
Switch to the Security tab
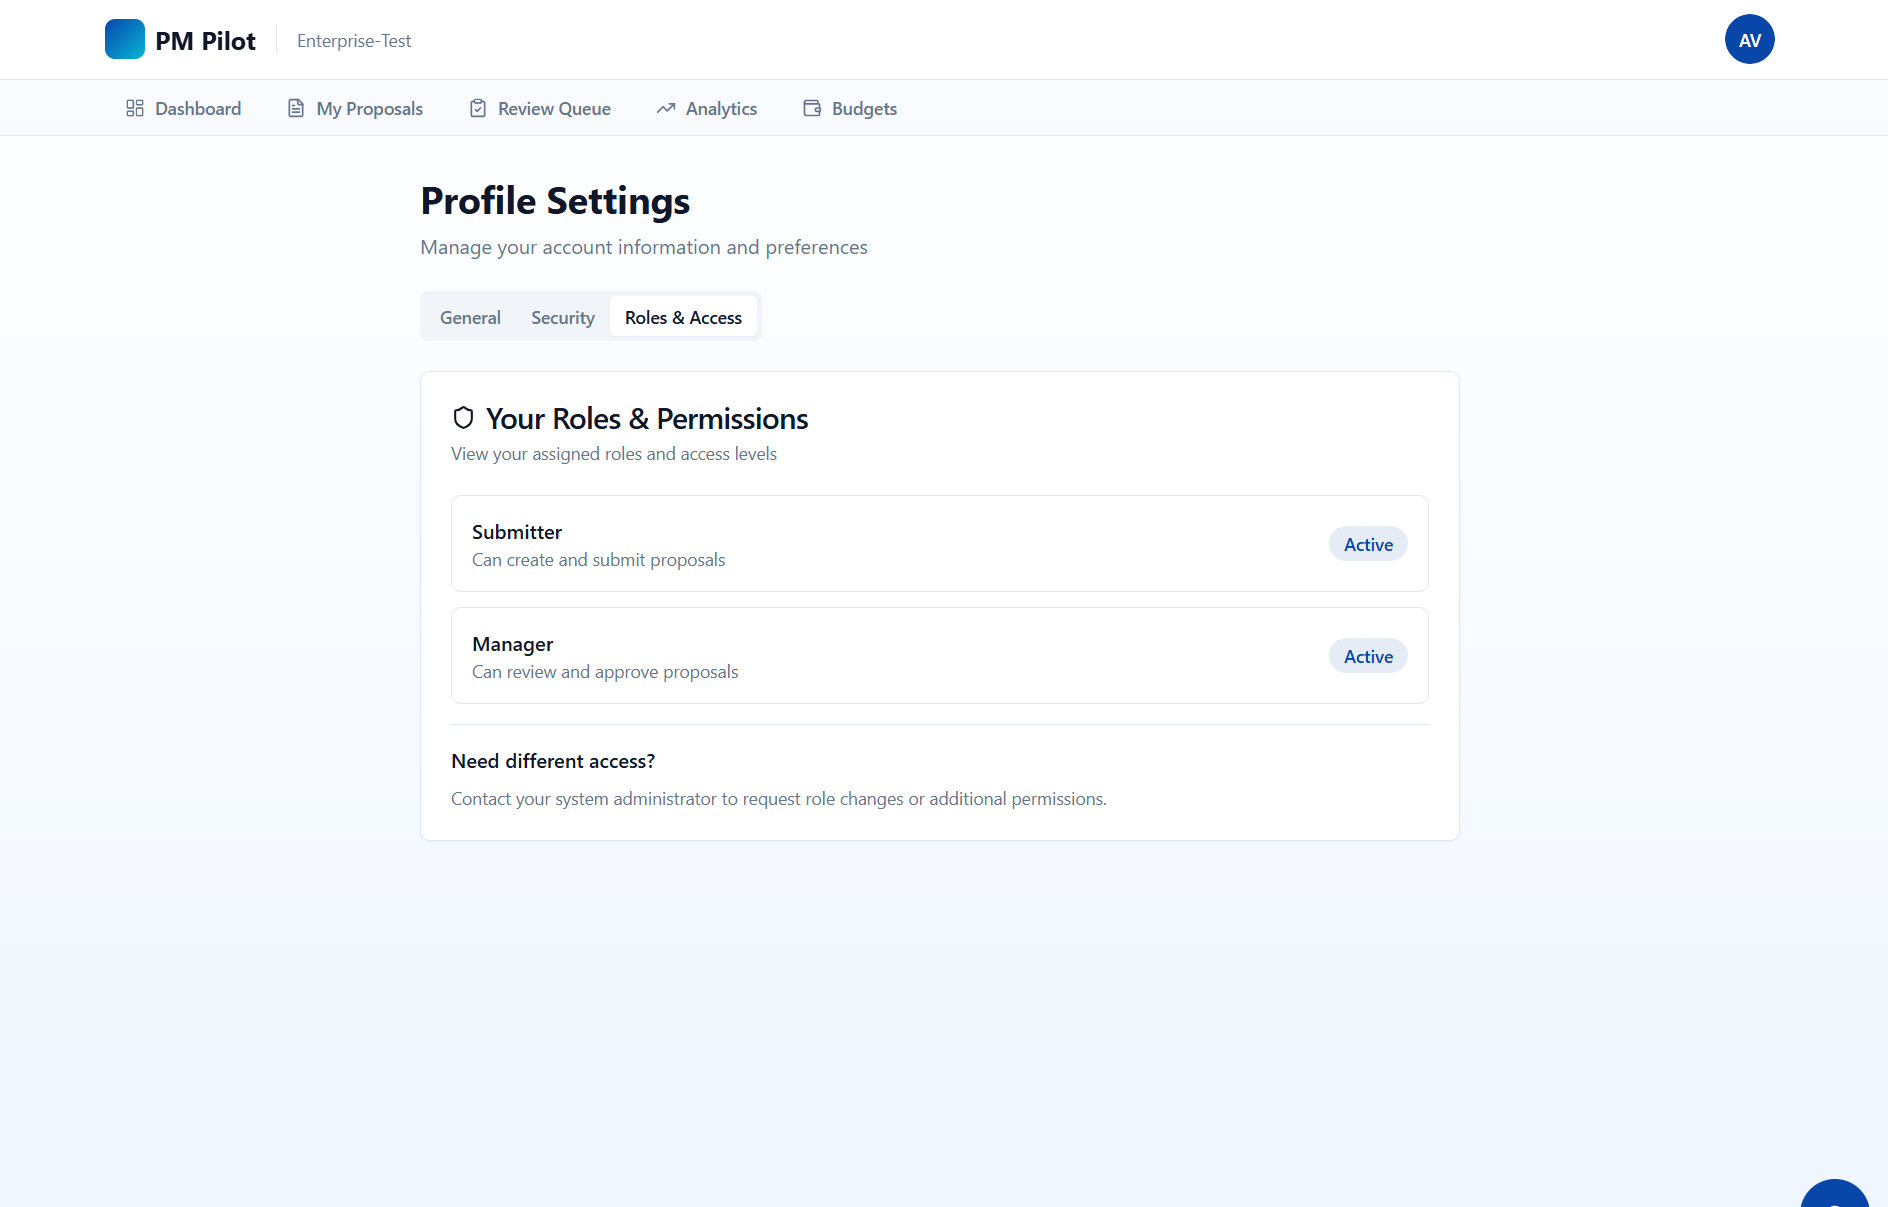pyautogui.click(x=563, y=317)
